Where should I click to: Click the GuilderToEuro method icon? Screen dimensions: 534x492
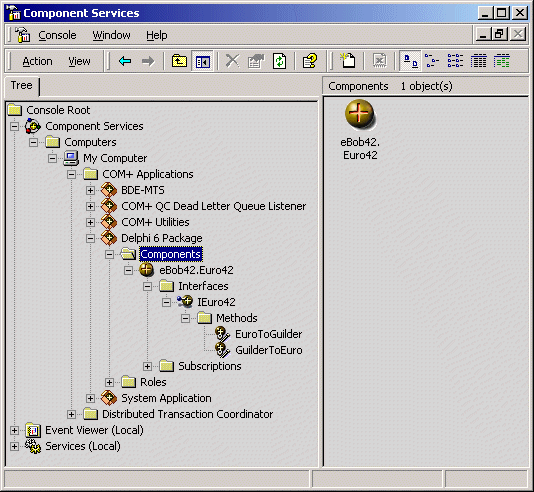[x=223, y=350]
